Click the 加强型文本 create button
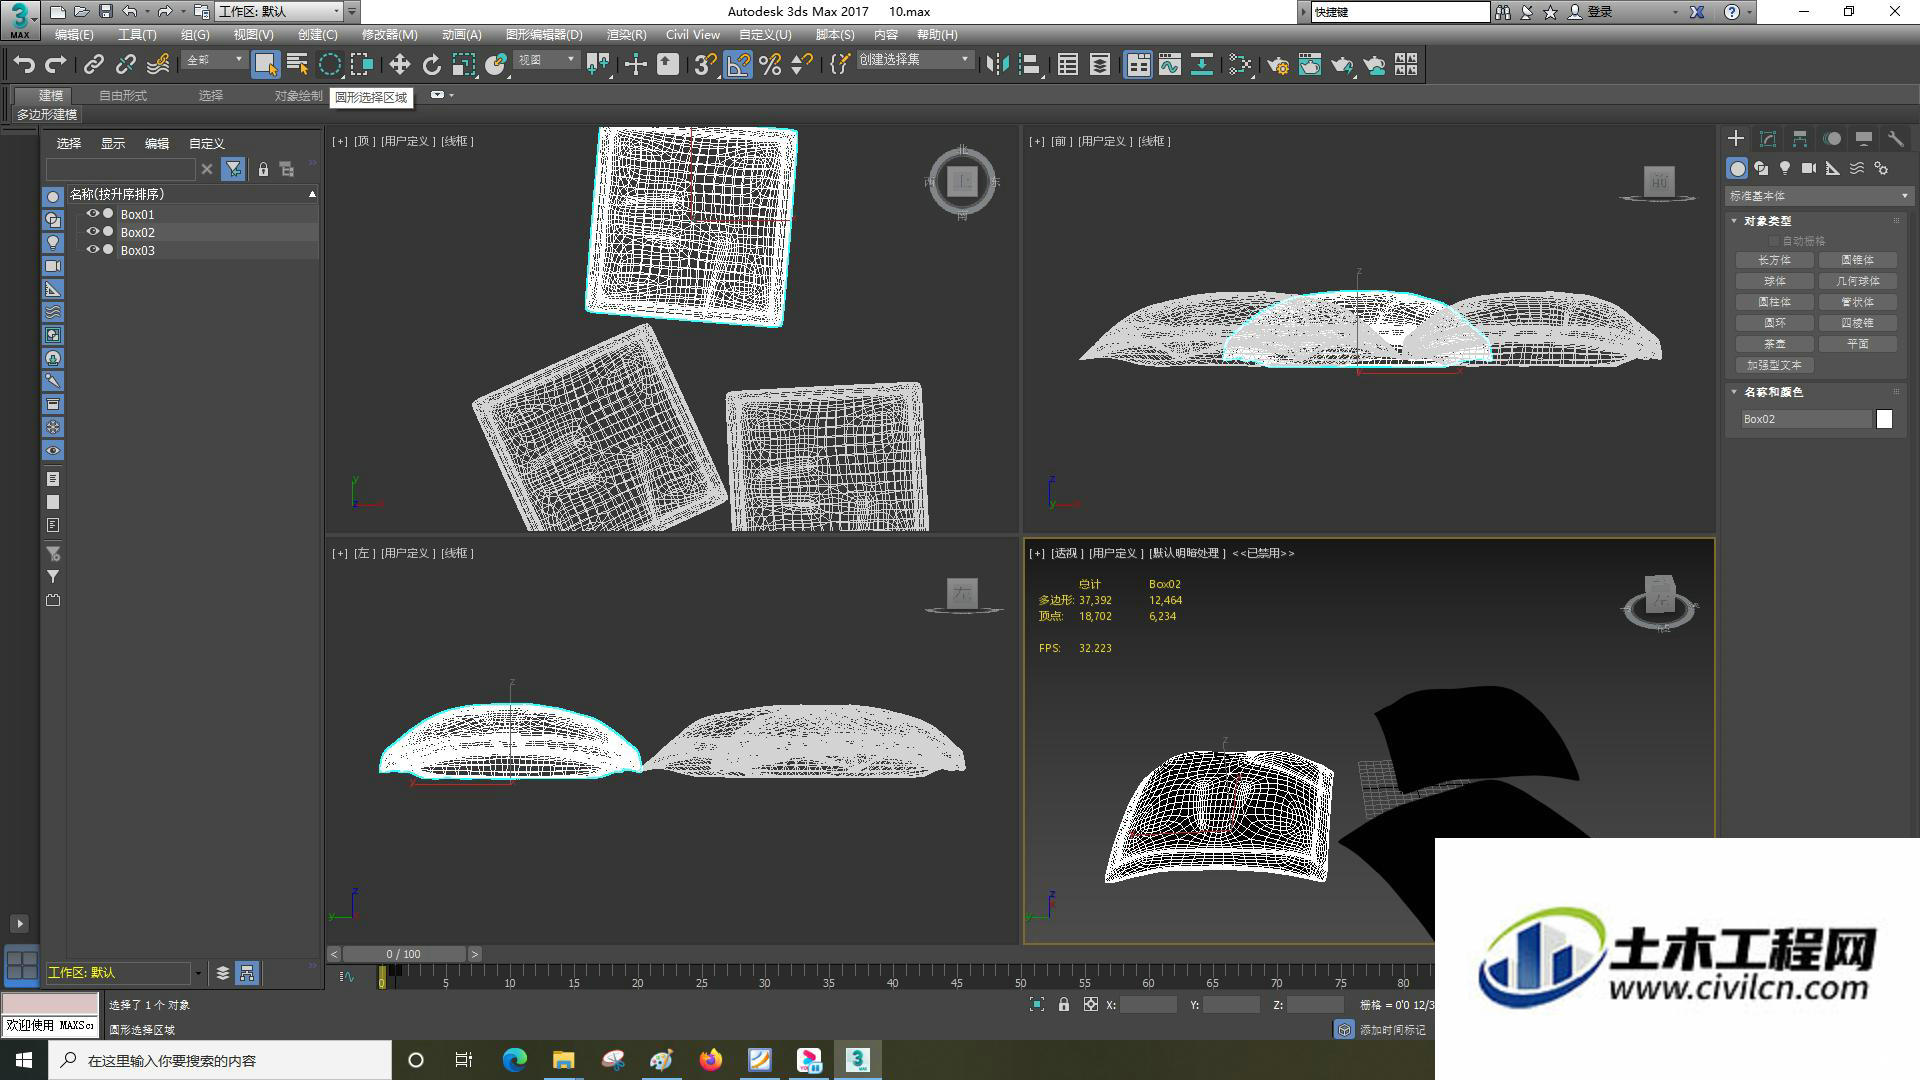This screenshot has height=1080, width=1920. [1775, 365]
